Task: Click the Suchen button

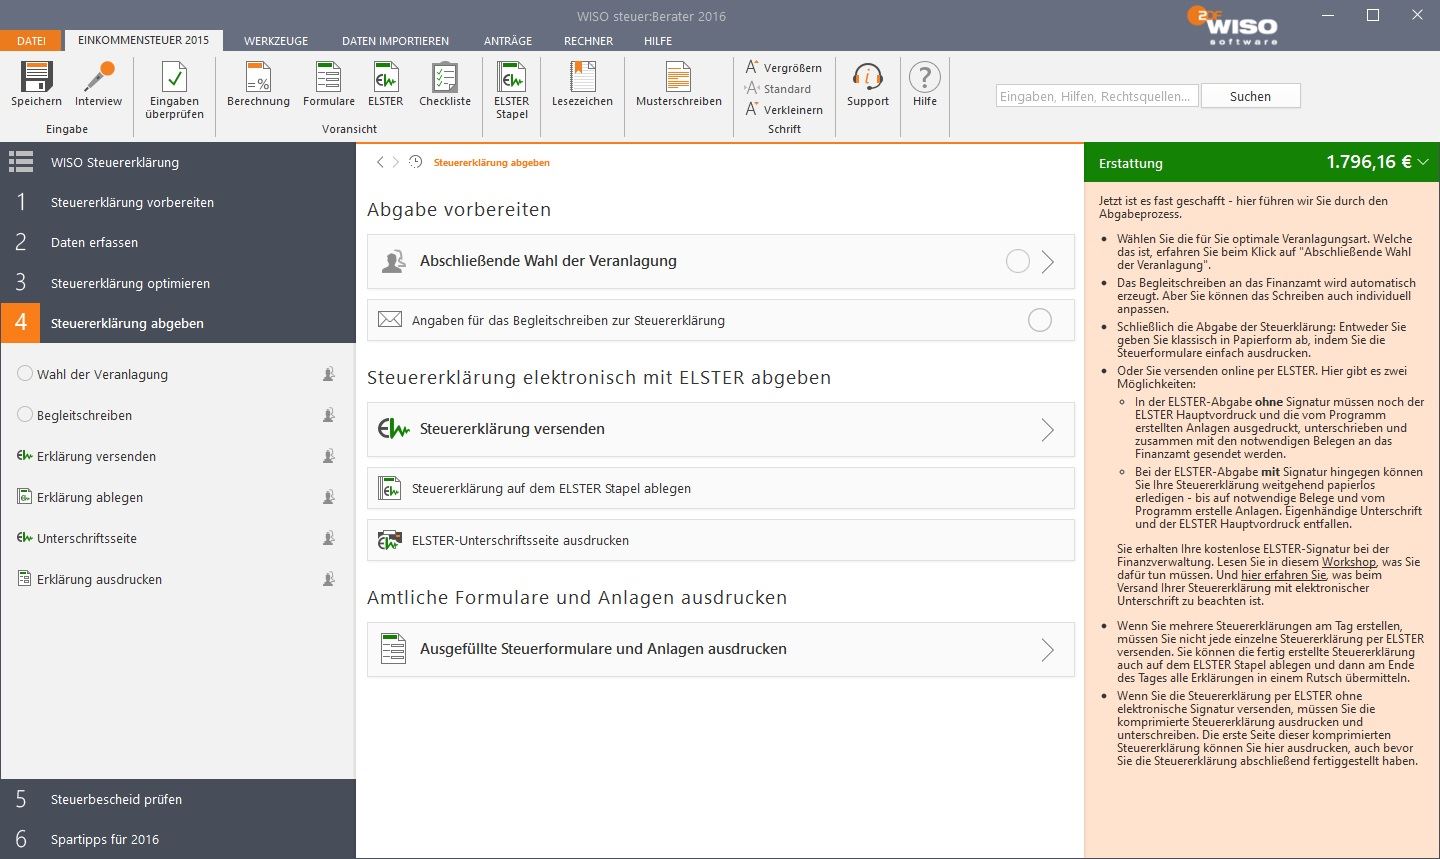Action: coord(1250,96)
